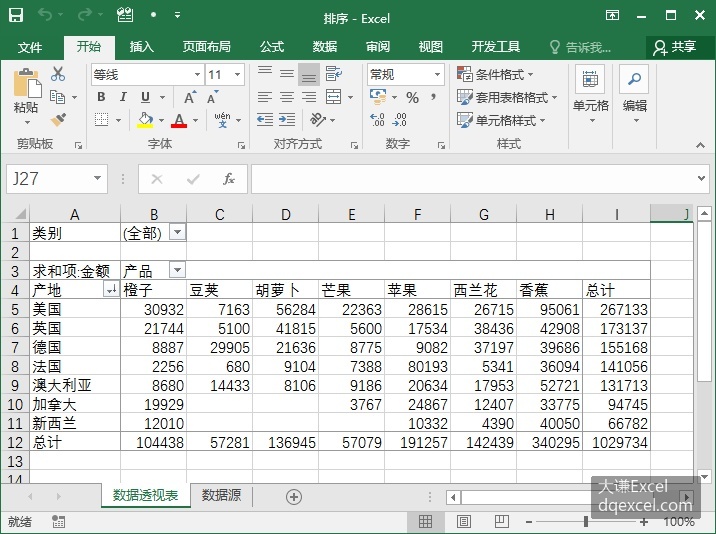
Task: Open the 文件 File tab
Action: 30,47
